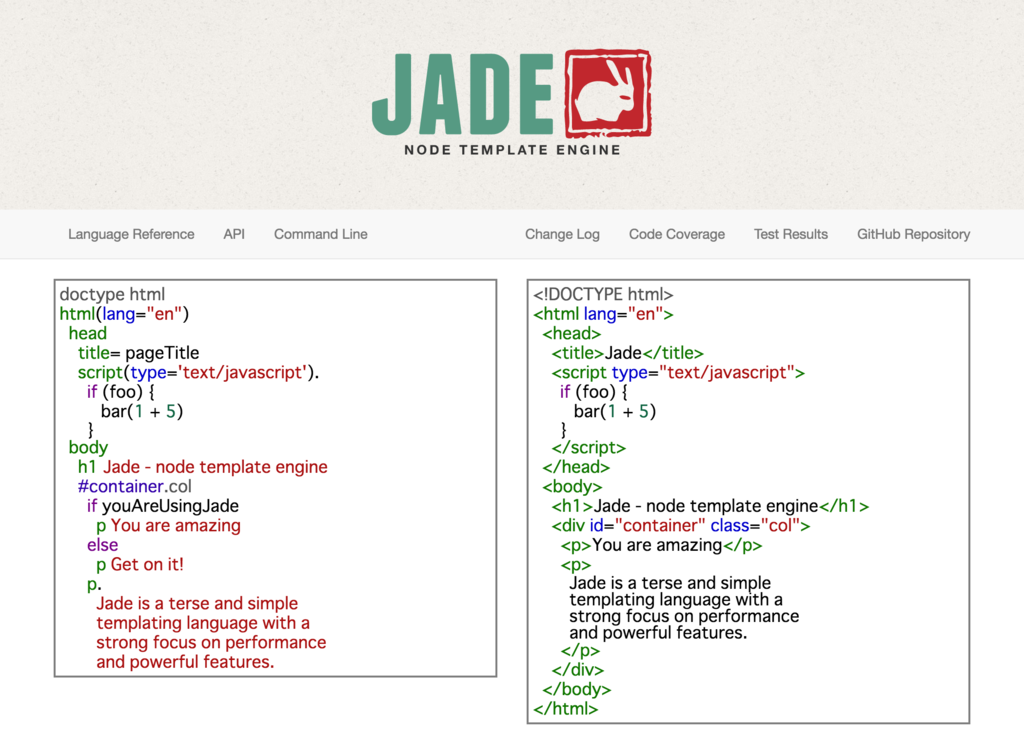Click the 'else' keyword line
Screen dimensions: 1024x737
coord(103,545)
